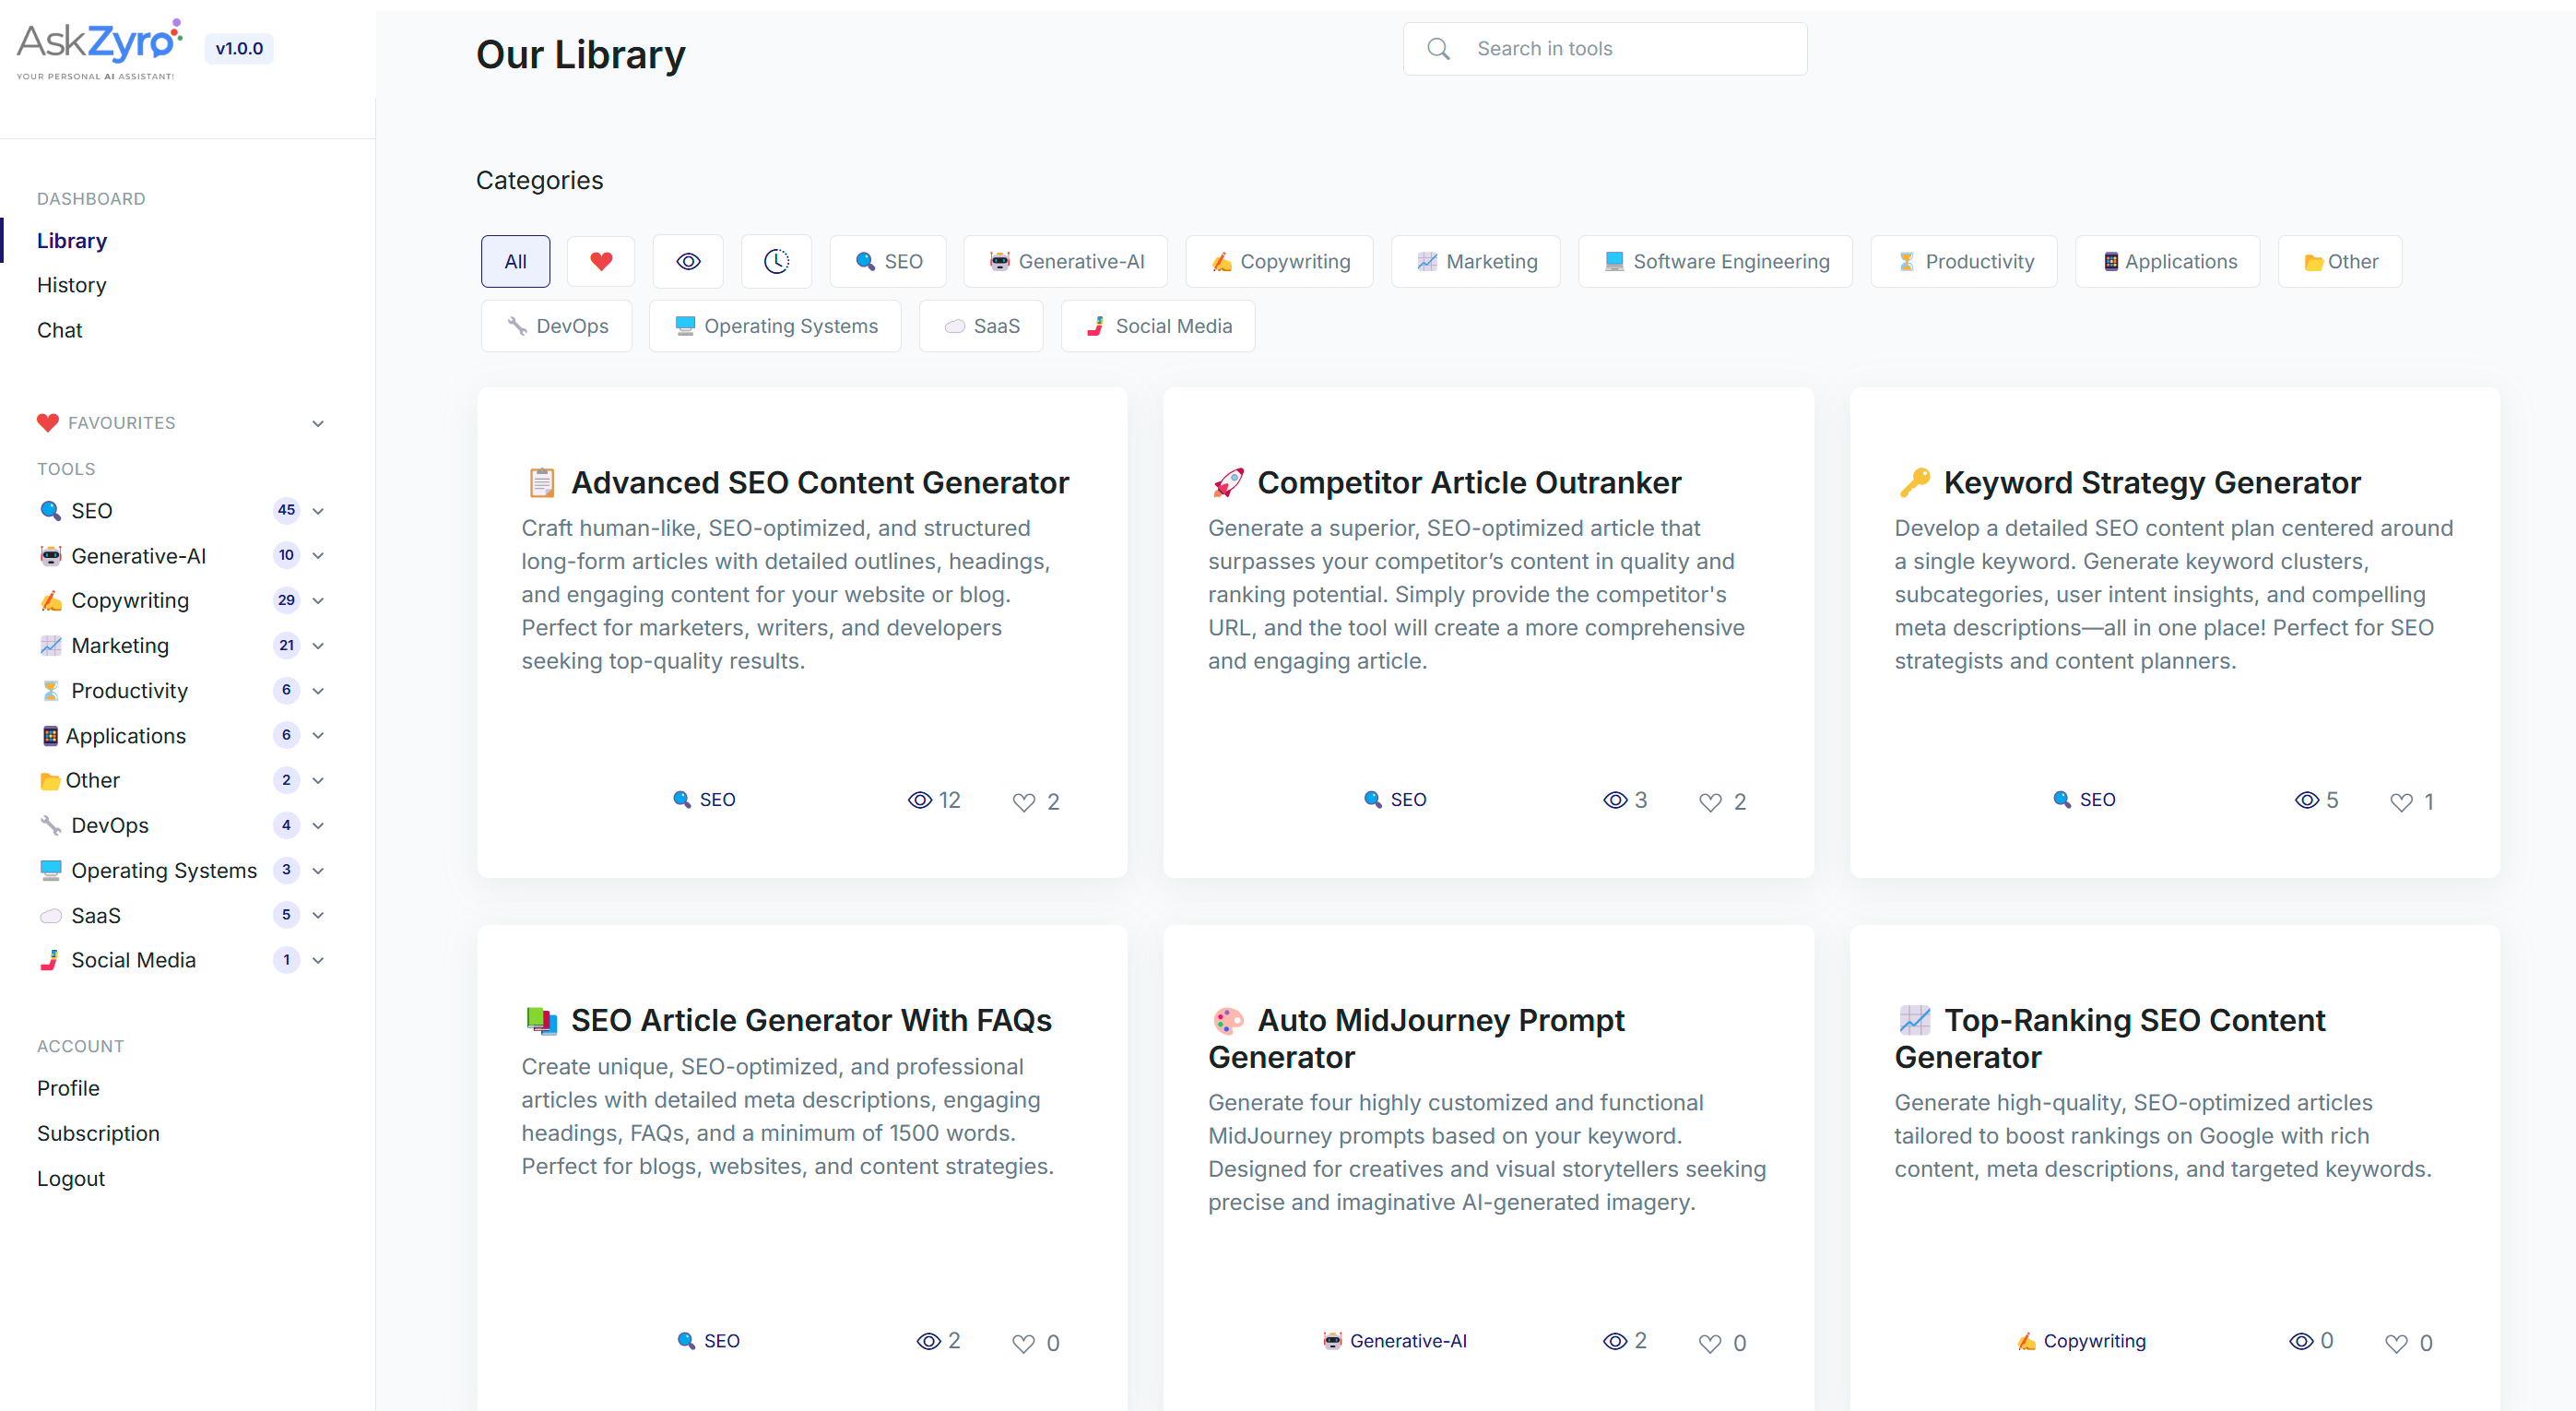Click the eye most-viewed category filter
The image size is (2576, 1411).
point(688,261)
